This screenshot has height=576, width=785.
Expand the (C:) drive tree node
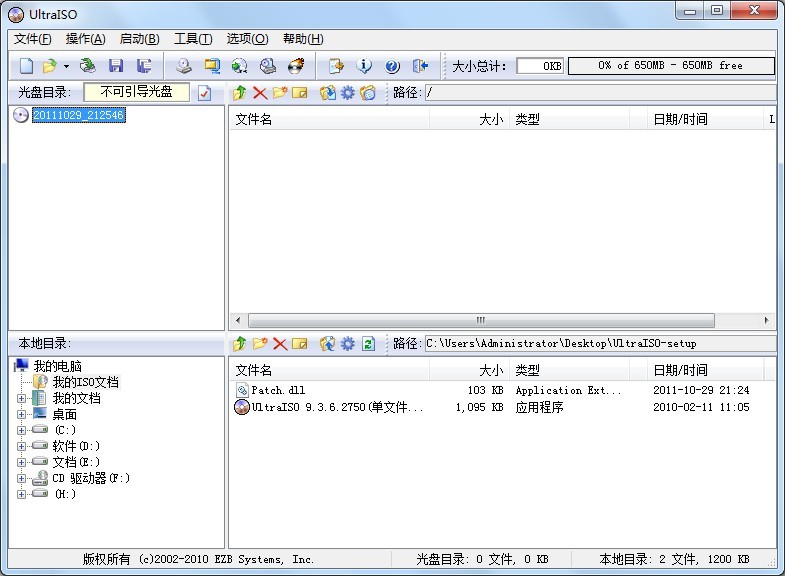[22, 430]
